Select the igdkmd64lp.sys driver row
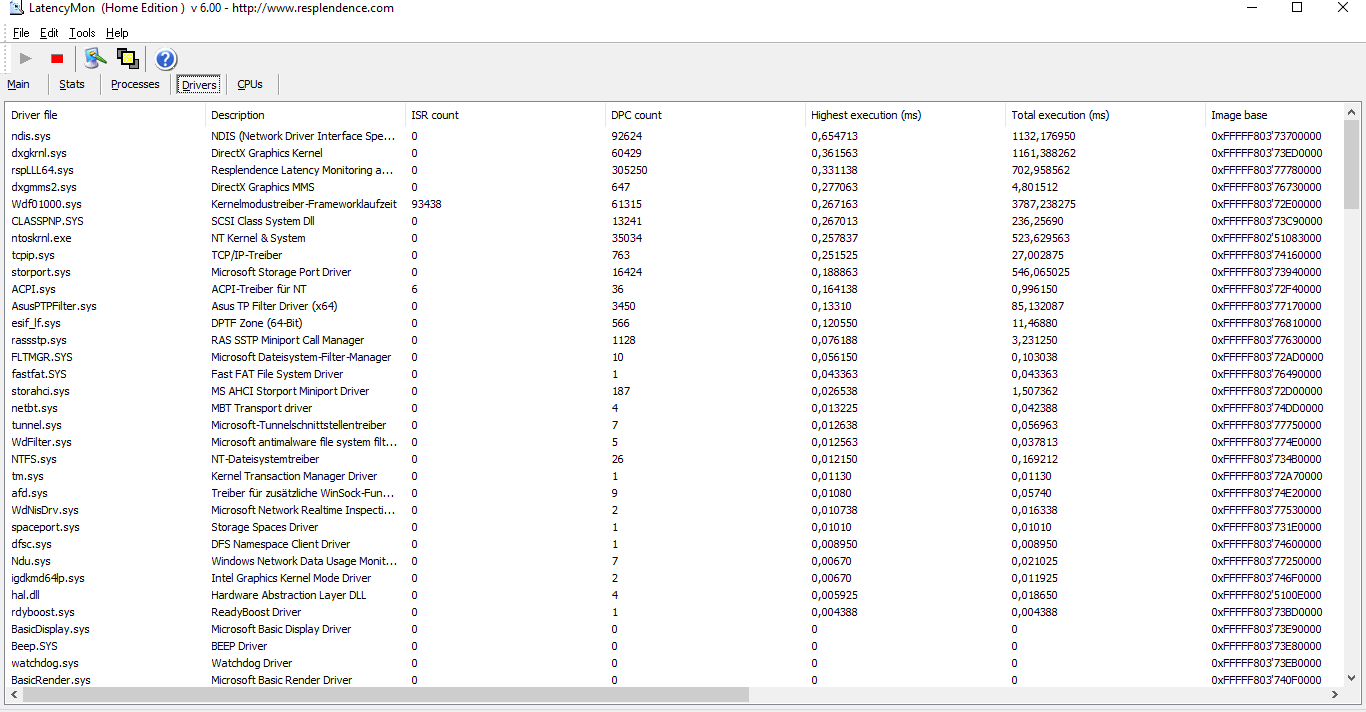The width and height of the screenshot is (1366, 712). 674,578
